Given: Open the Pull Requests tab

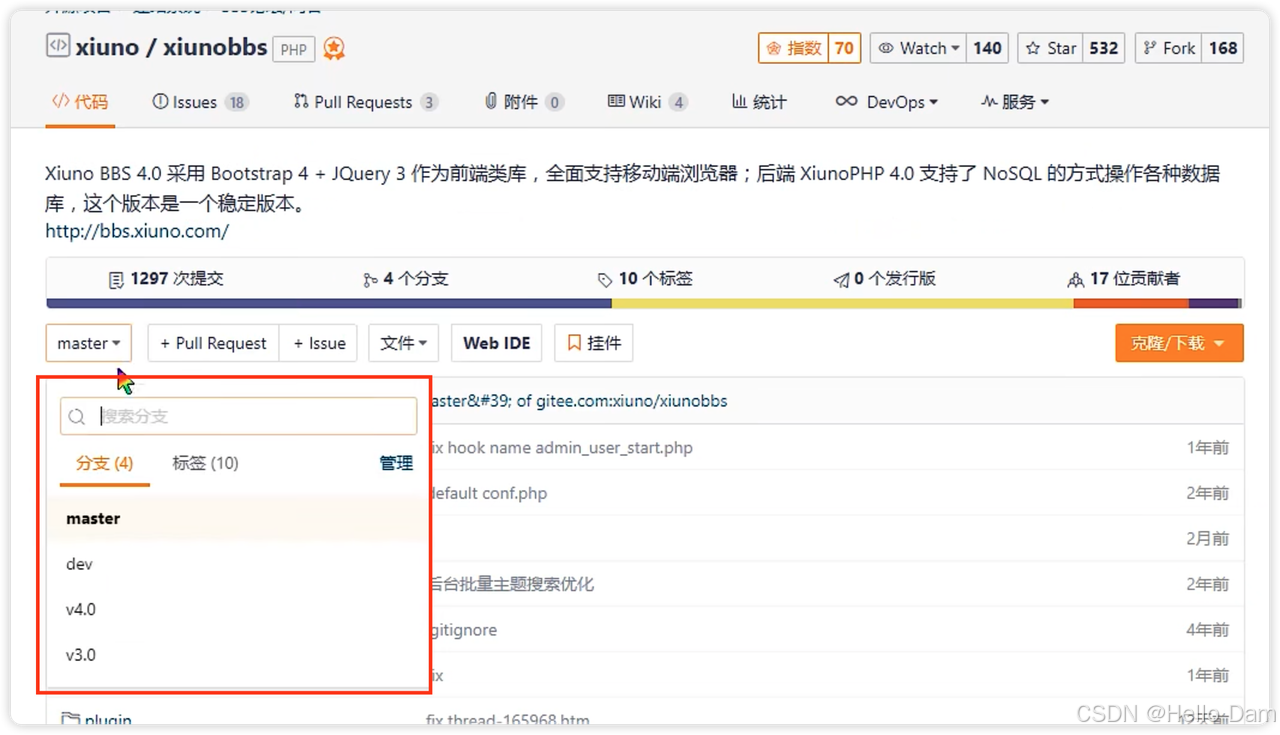Looking at the screenshot, I should click(x=365, y=102).
